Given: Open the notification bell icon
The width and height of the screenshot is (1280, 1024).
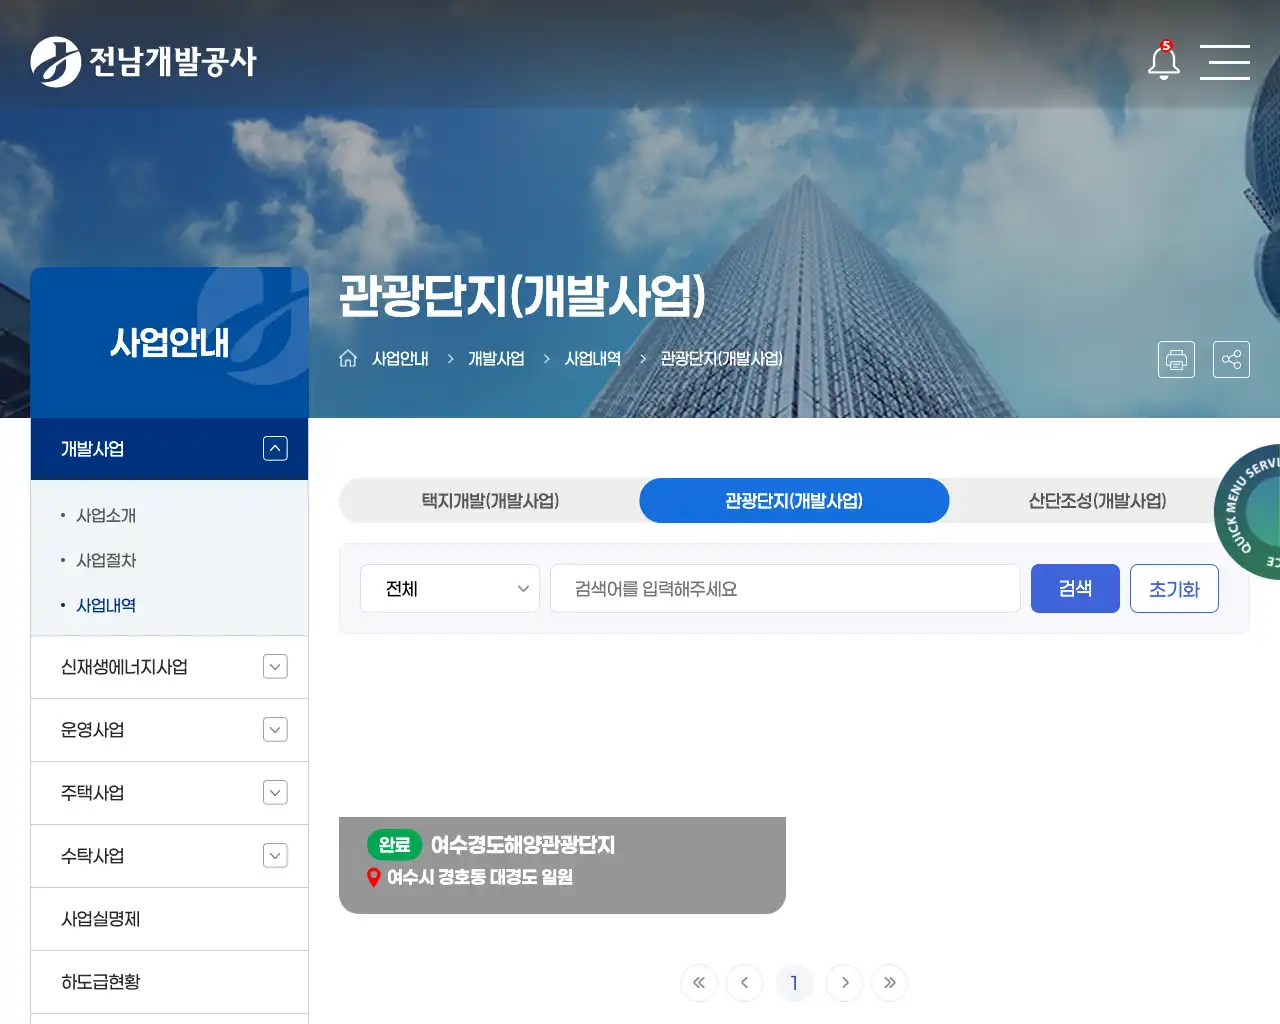Looking at the screenshot, I should click(x=1163, y=61).
